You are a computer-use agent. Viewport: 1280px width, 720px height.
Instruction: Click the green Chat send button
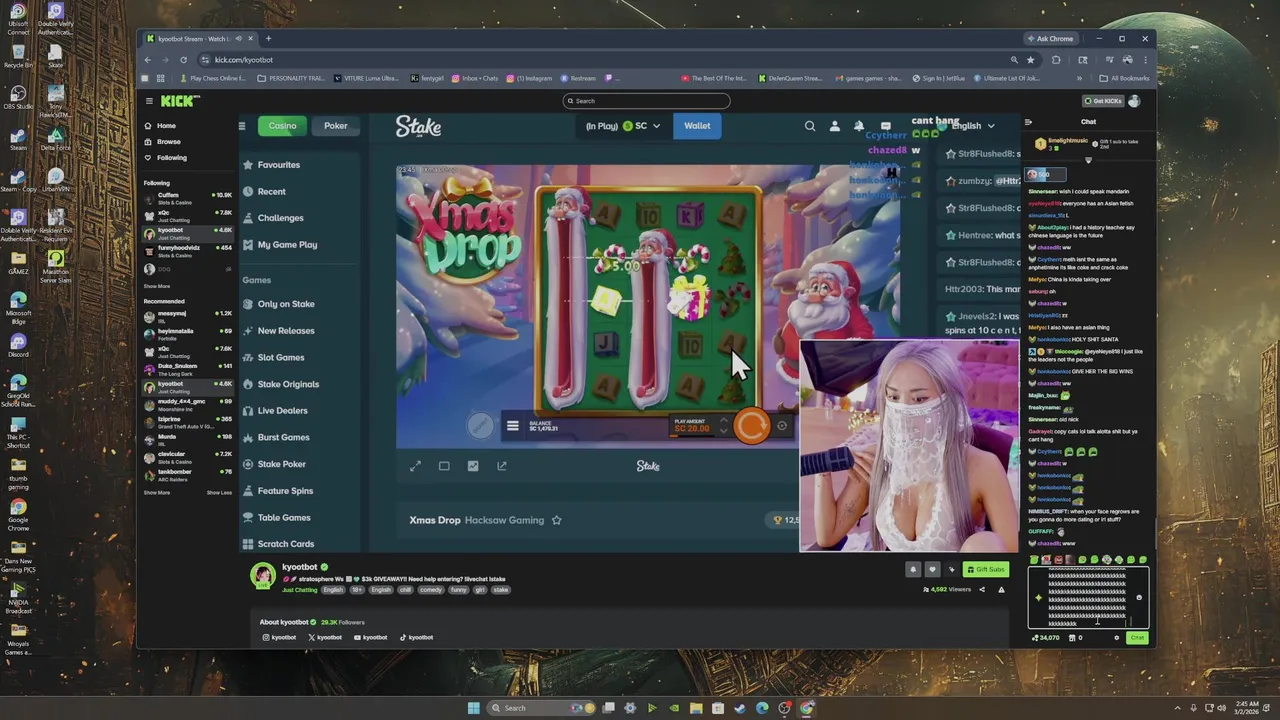click(1137, 638)
